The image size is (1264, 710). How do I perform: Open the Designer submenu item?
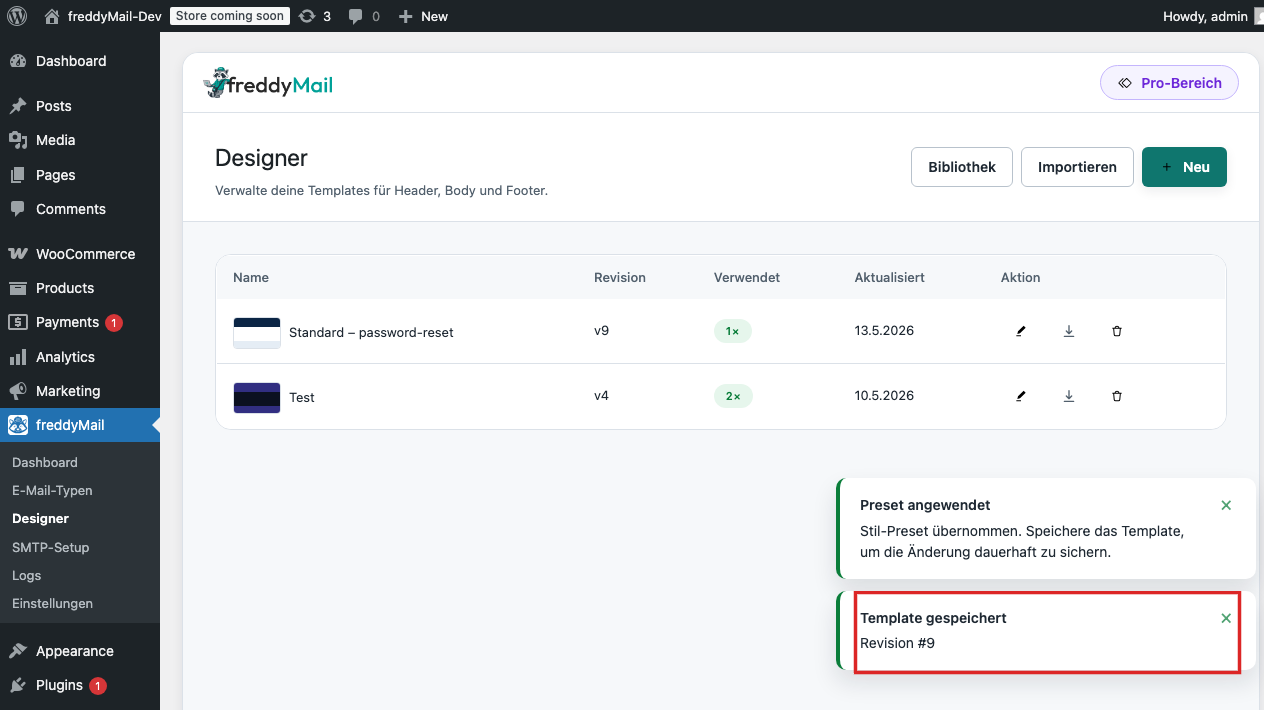pos(41,519)
